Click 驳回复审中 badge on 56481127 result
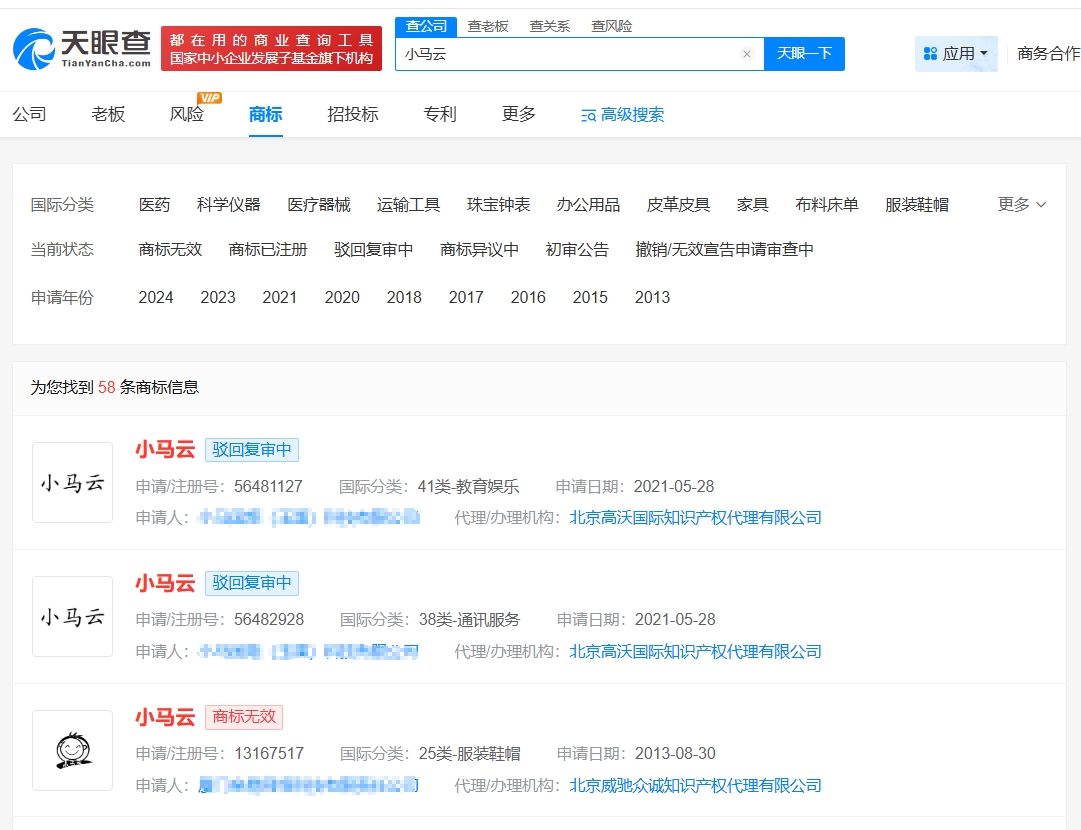 (x=252, y=449)
